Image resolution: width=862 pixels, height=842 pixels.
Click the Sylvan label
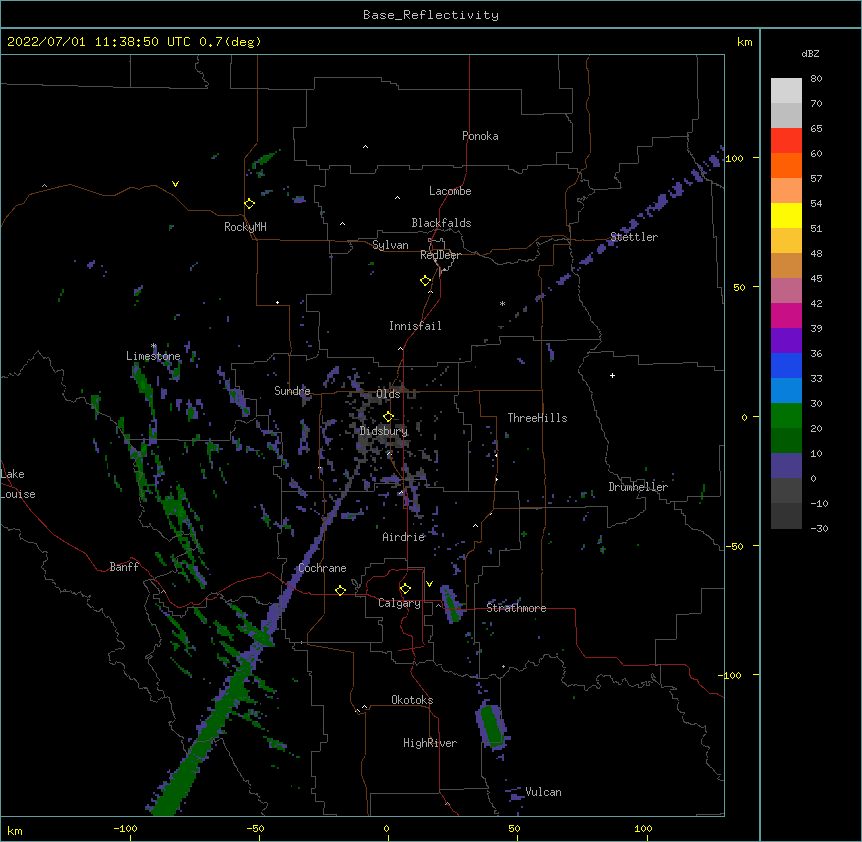pos(390,245)
